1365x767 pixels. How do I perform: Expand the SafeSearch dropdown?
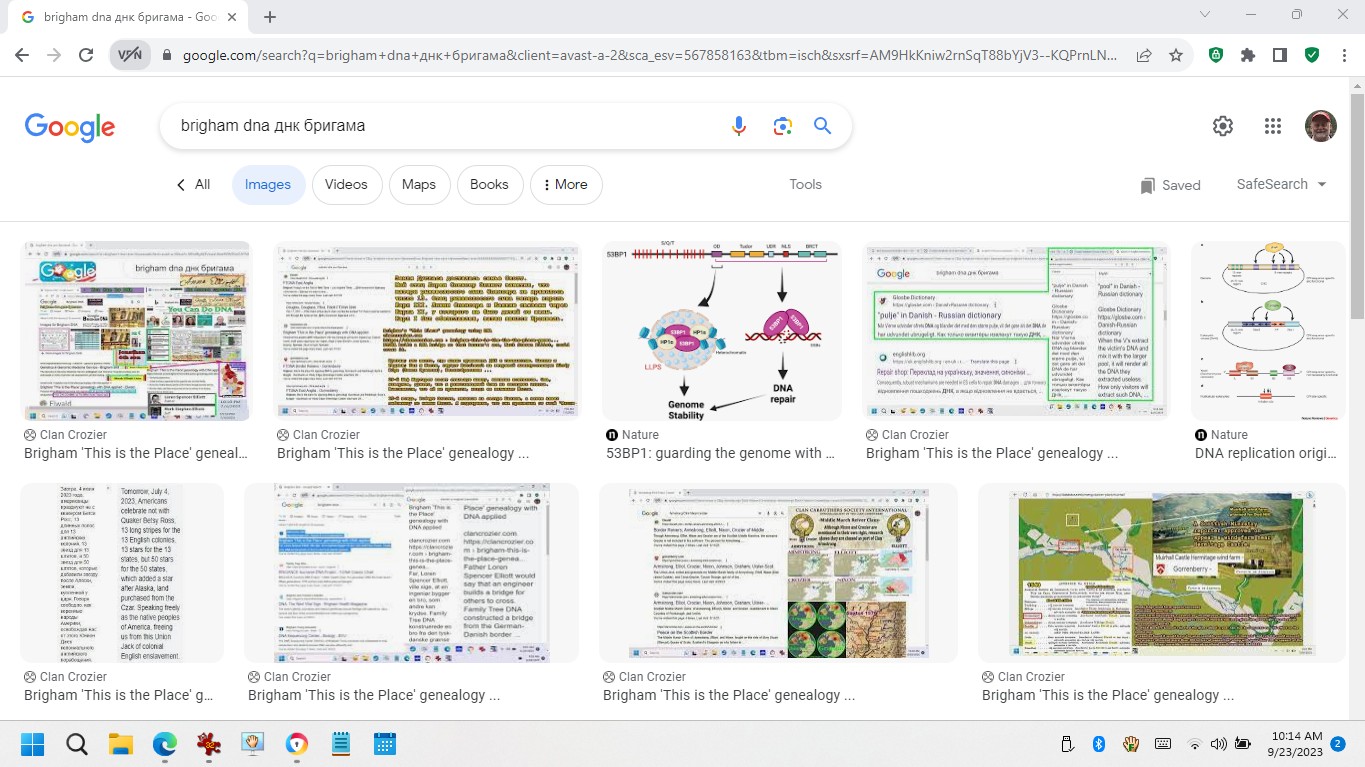coord(1281,184)
